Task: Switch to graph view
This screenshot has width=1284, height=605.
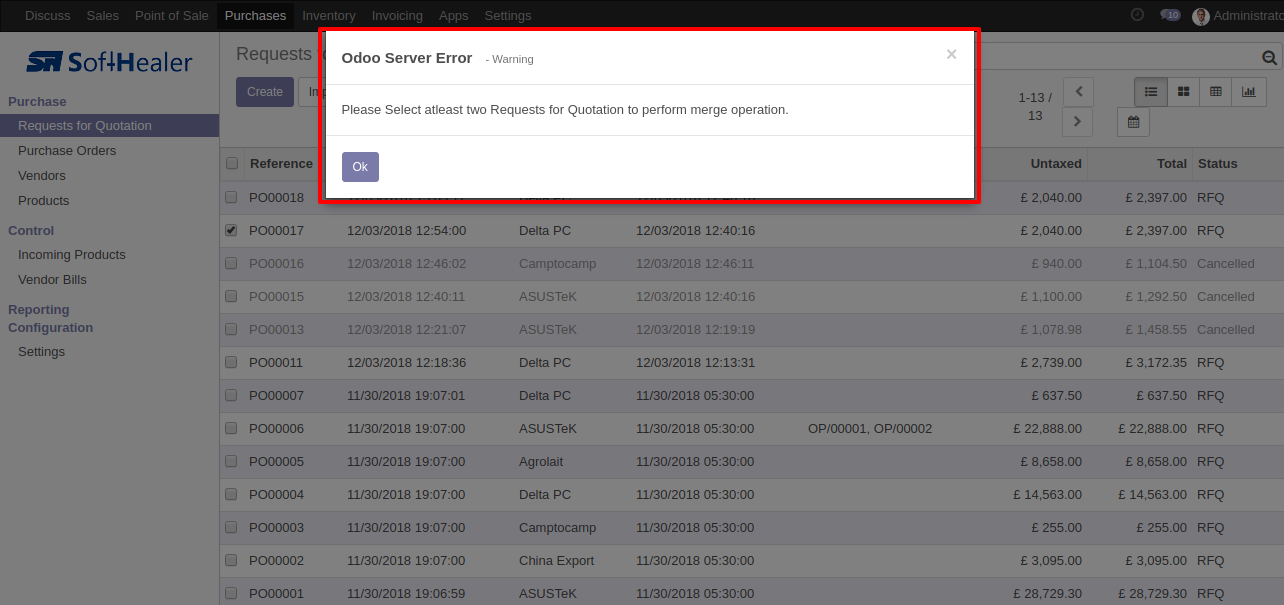Action: (x=1248, y=91)
